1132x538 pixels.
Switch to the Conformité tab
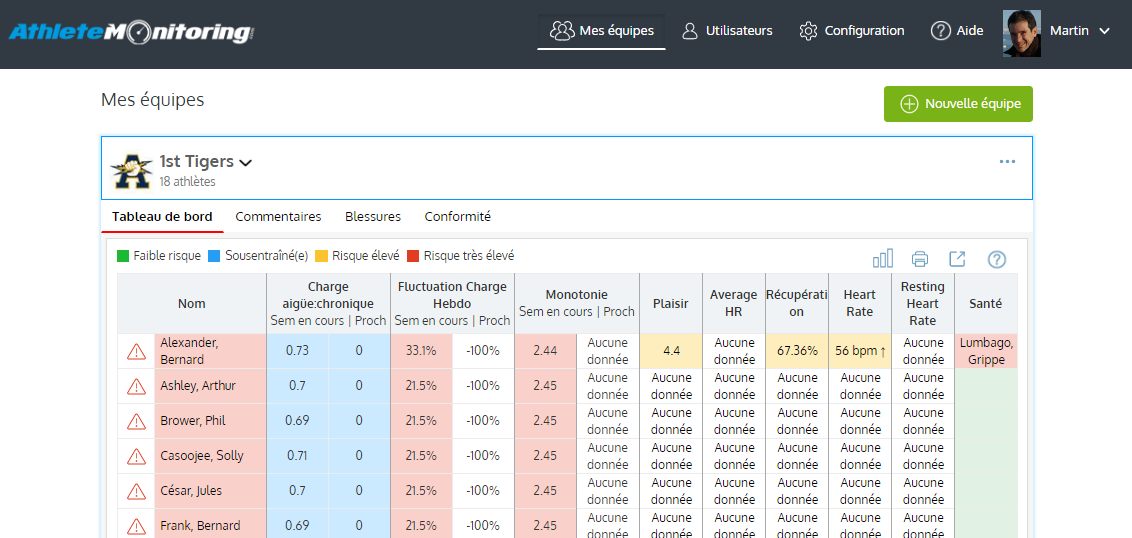coord(458,217)
